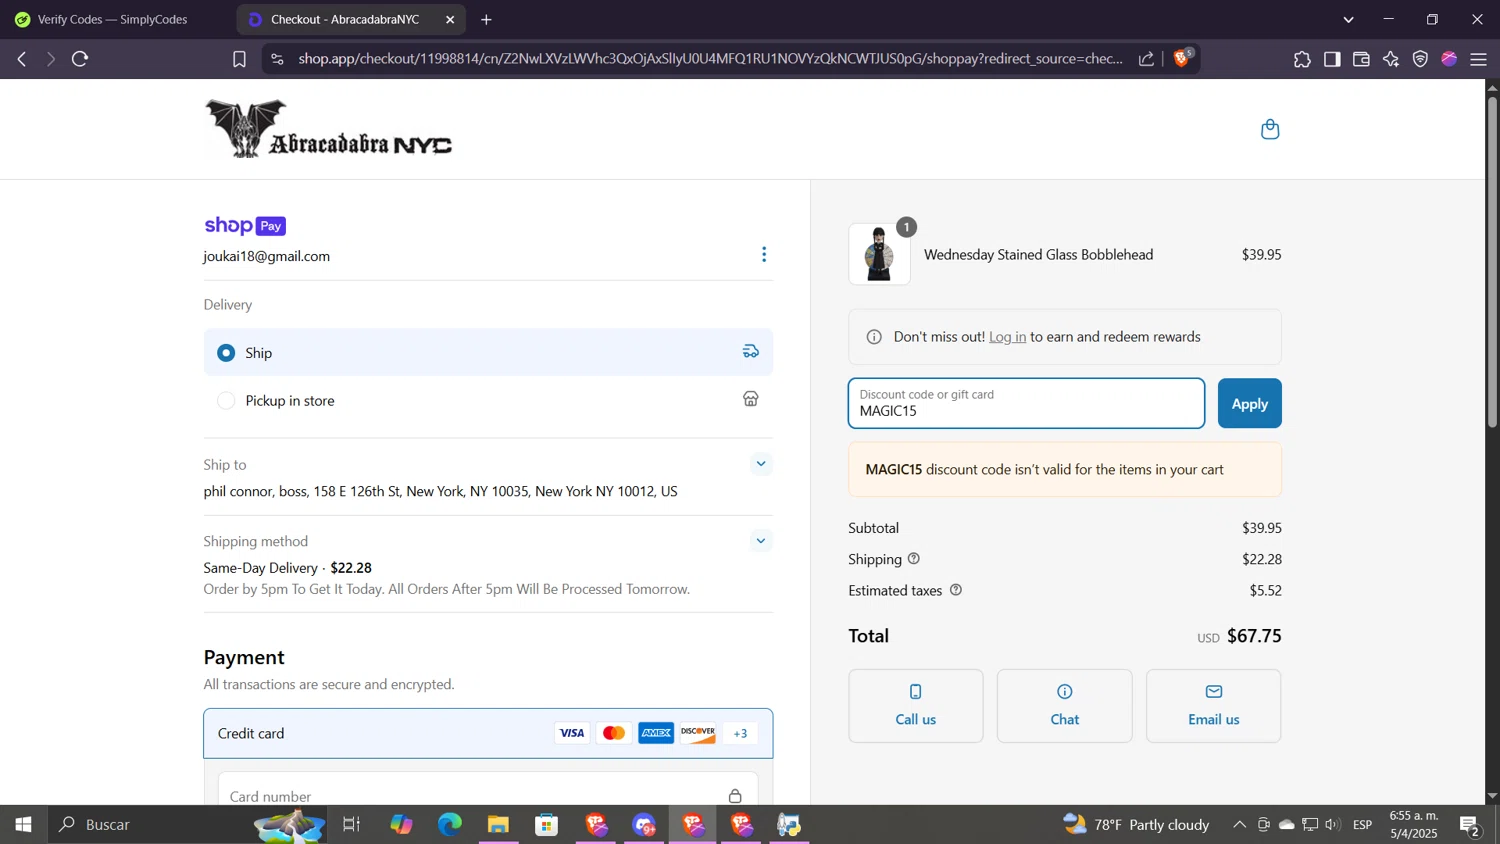Switch to the Verify Codes SimplyCodes tab
Image resolution: width=1500 pixels, height=844 pixels.
pyautogui.click(x=112, y=19)
